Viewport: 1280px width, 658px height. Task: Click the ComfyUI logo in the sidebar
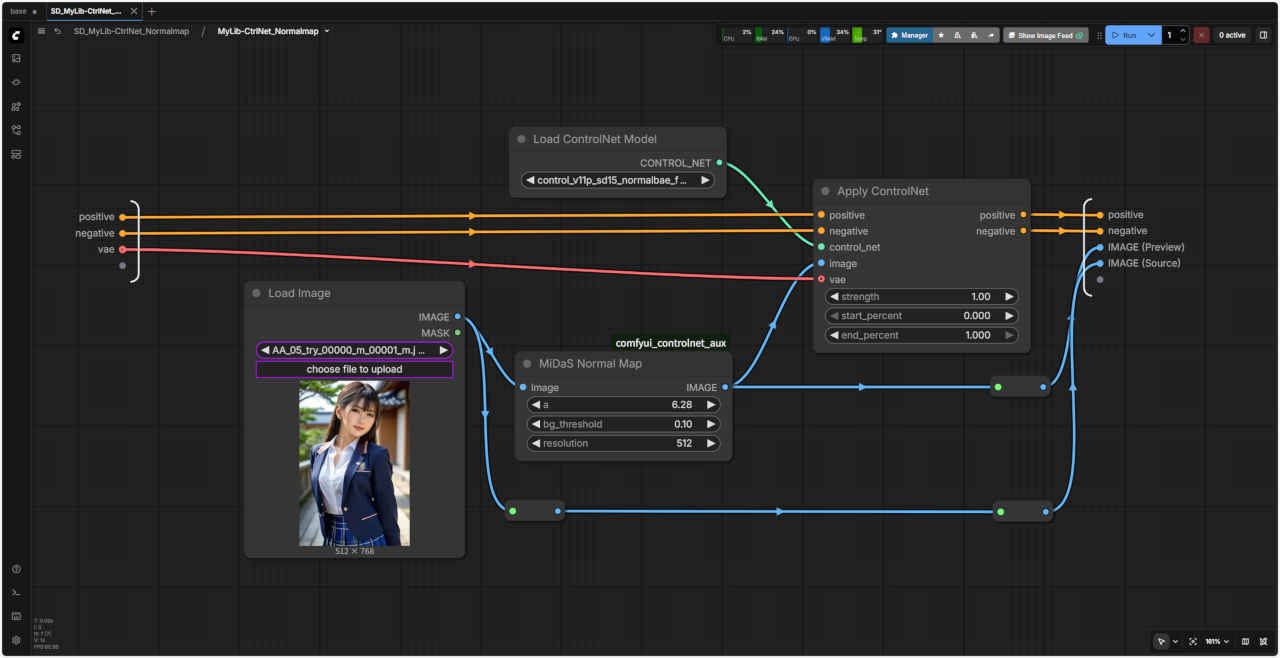coord(16,35)
